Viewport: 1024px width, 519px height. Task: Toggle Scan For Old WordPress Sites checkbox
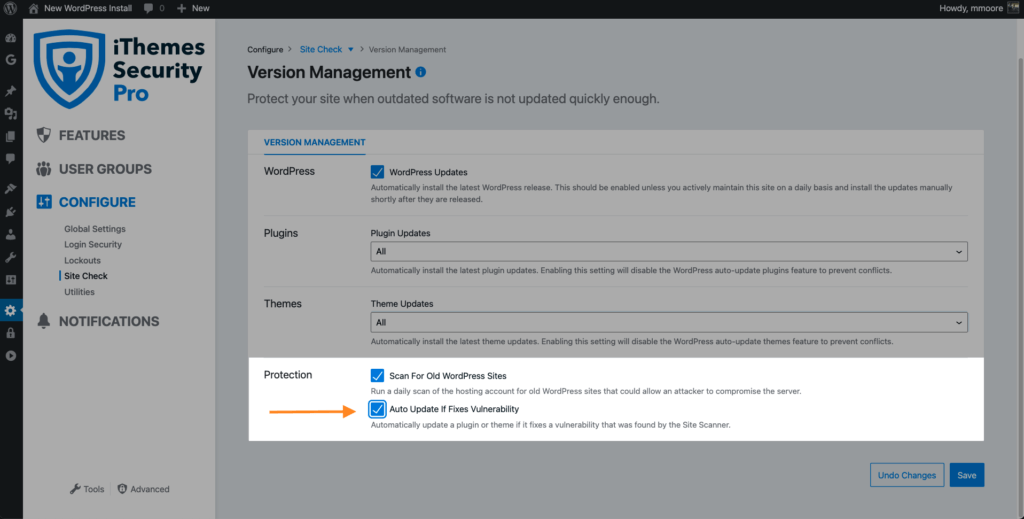click(x=378, y=375)
